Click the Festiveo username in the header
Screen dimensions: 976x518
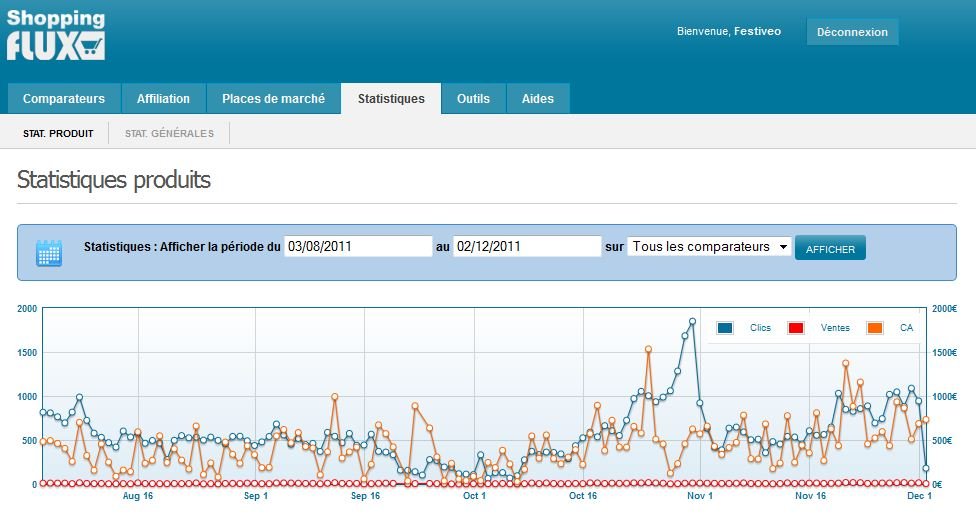pyautogui.click(x=759, y=32)
